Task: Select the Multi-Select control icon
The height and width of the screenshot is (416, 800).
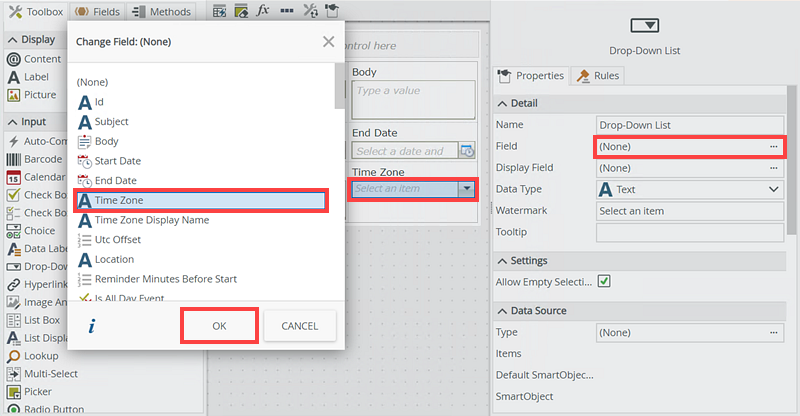Action: (14, 374)
